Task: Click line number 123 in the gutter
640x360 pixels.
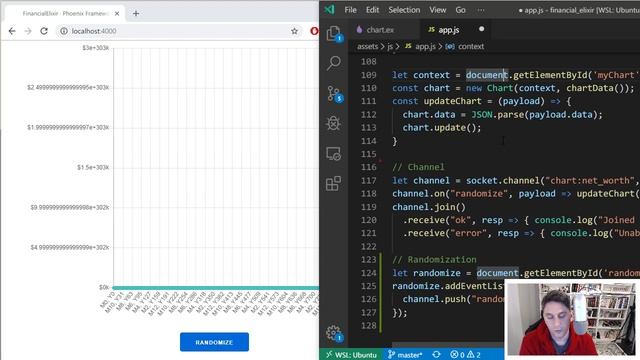Action: pos(369,260)
